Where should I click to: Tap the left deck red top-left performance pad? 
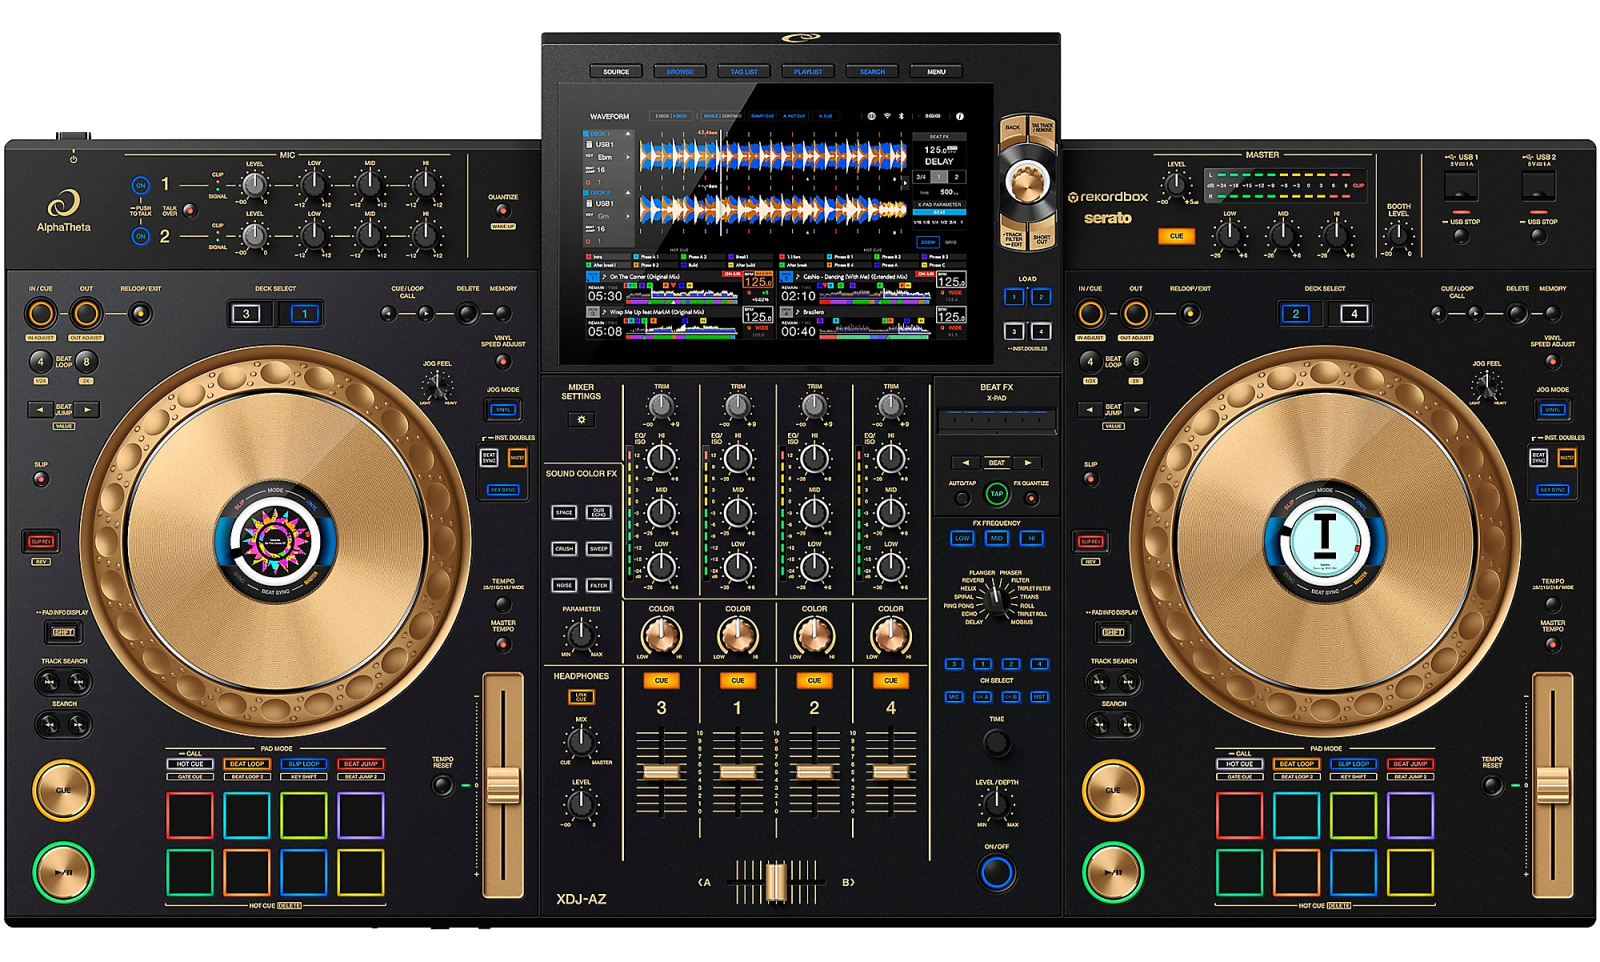pyautogui.click(x=190, y=815)
